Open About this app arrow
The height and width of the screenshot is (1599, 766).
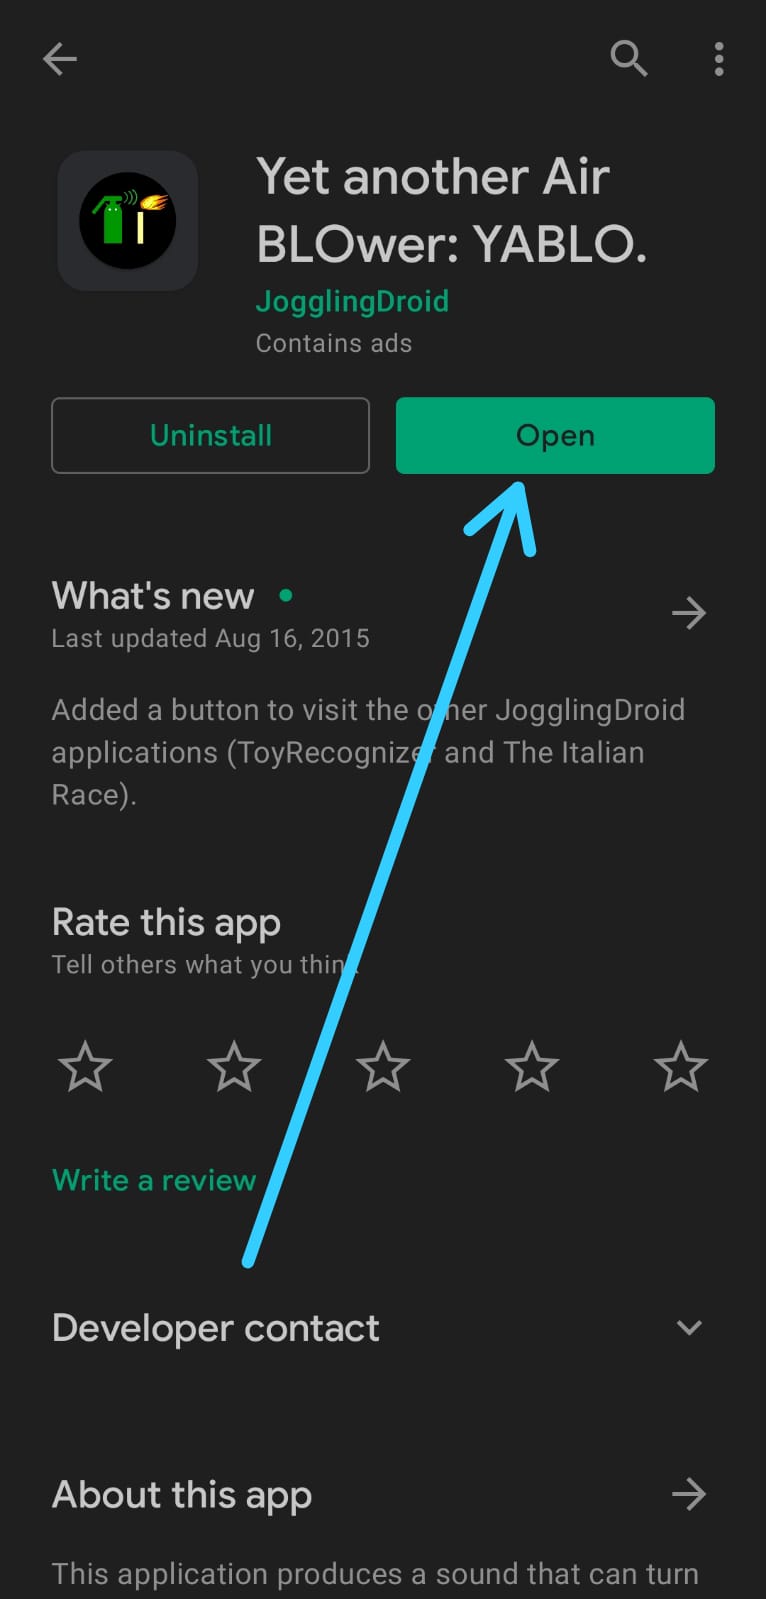[689, 1495]
